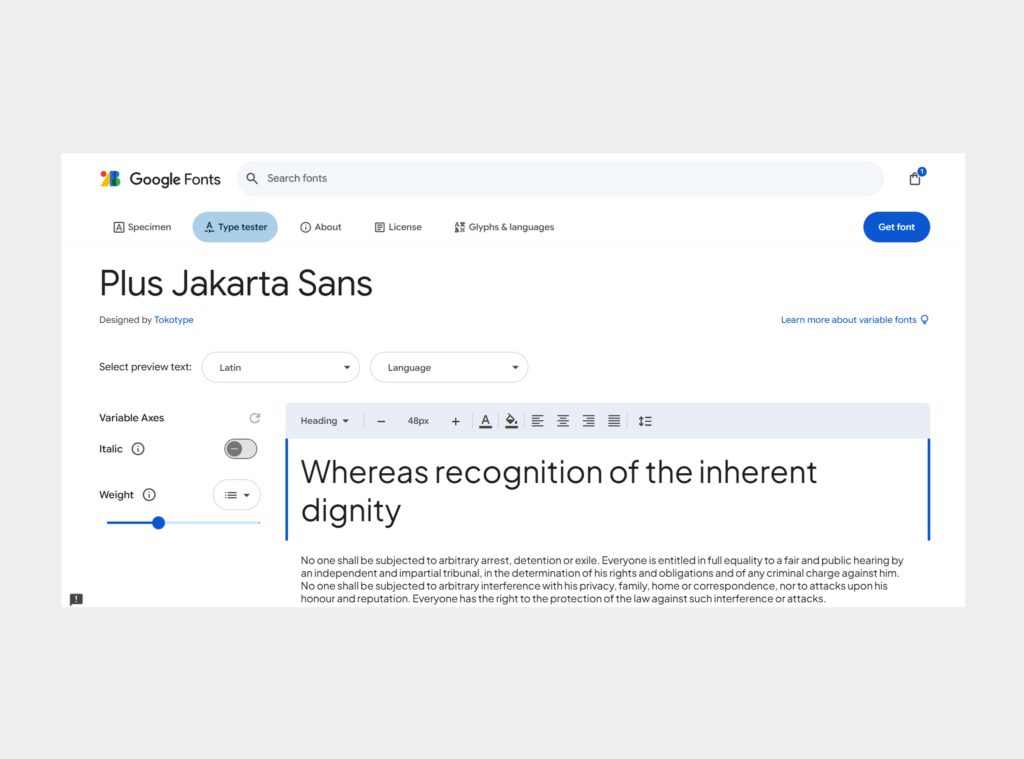This screenshot has width=1024, height=759.
Task: Align preview text right
Action: click(588, 421)
